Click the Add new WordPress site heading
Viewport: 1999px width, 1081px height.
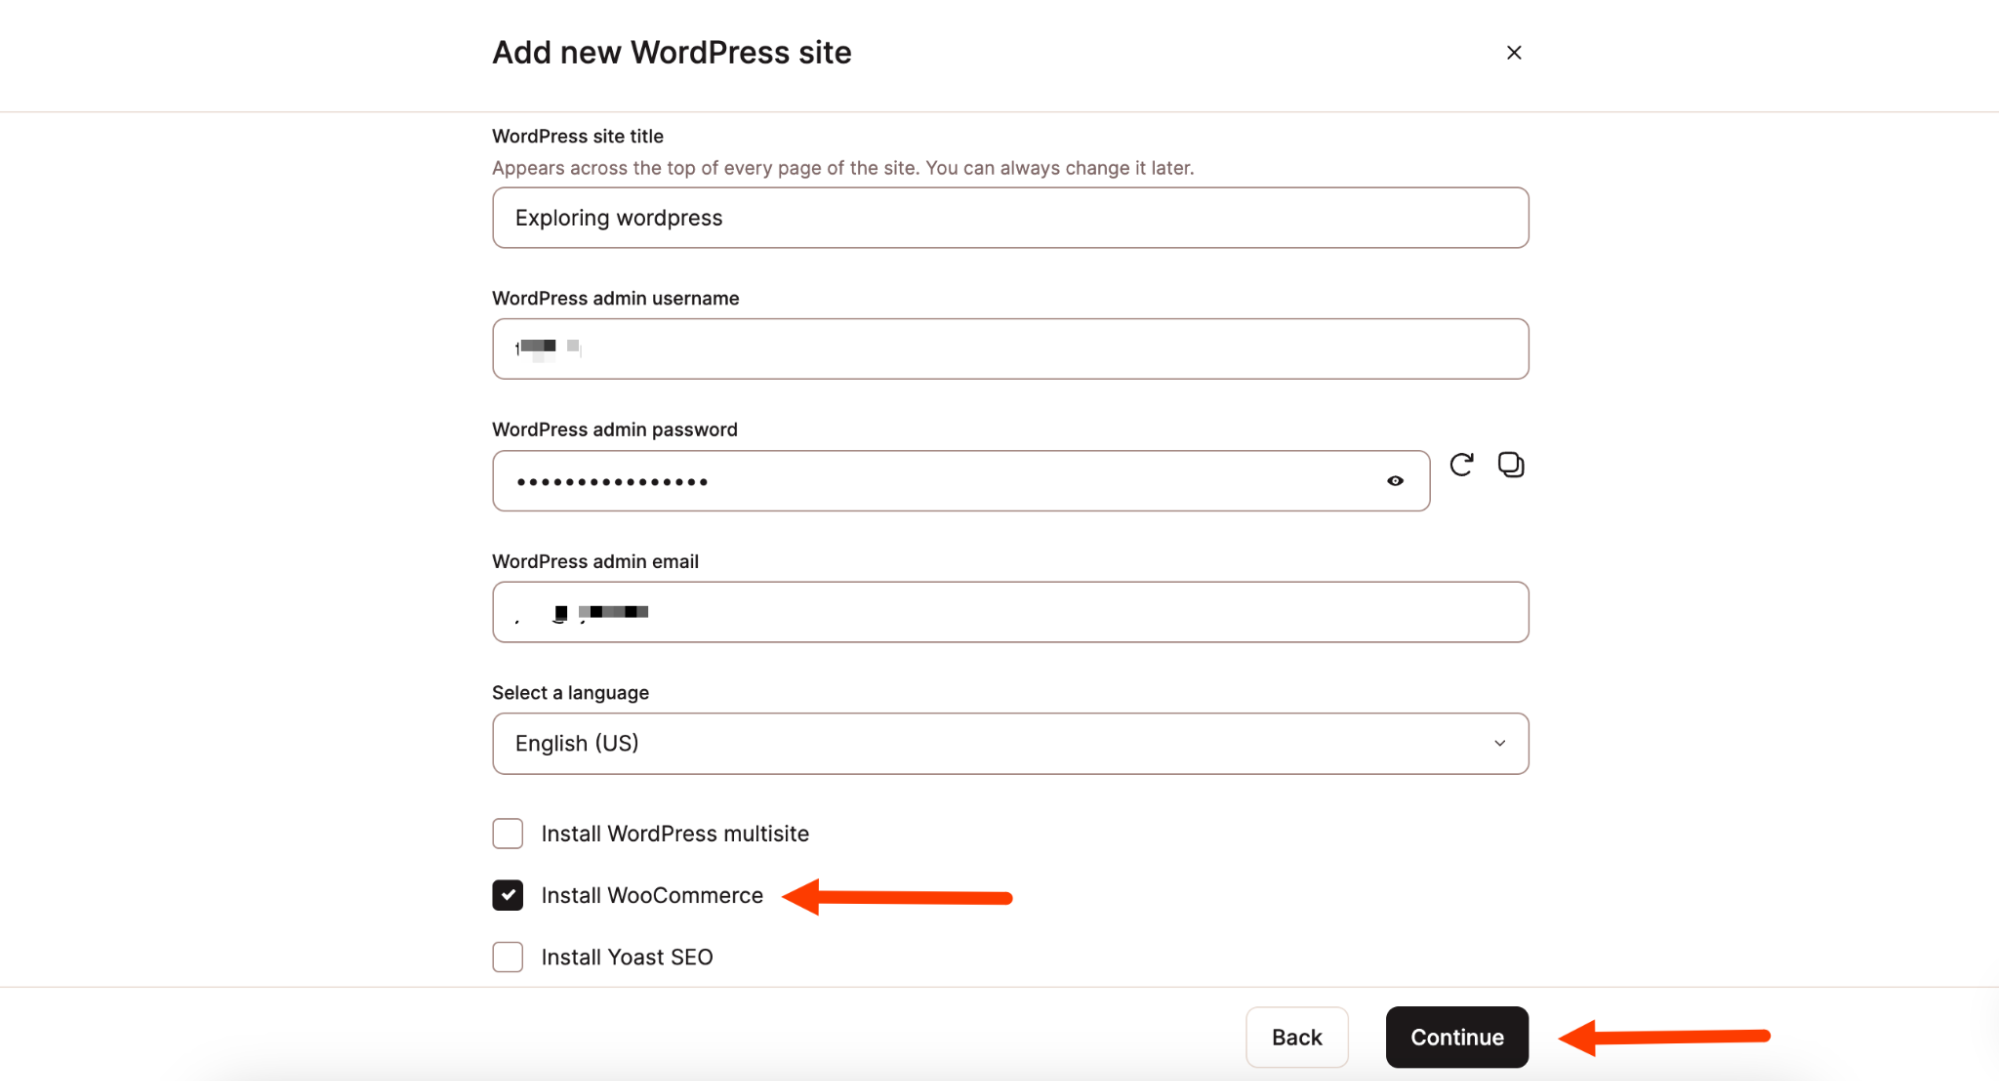(x=670, y=52)
